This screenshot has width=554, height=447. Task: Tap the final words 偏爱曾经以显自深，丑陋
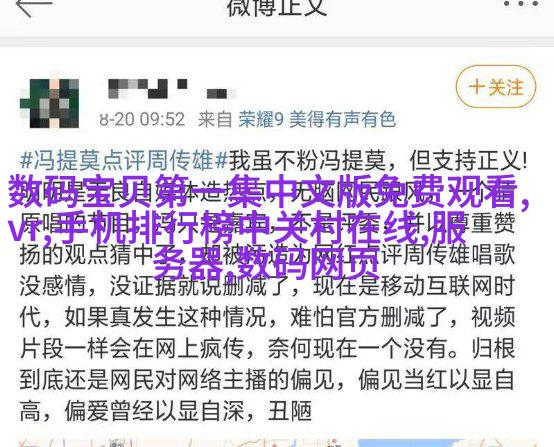click(x=188, y=411)
